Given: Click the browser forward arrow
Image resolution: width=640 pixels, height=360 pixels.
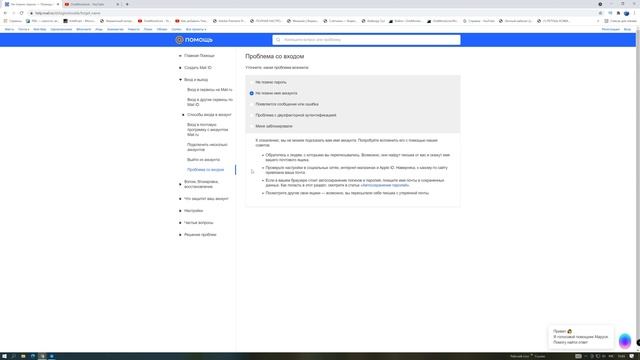Looking at the screenshot, I should click(x=13, y=13).
